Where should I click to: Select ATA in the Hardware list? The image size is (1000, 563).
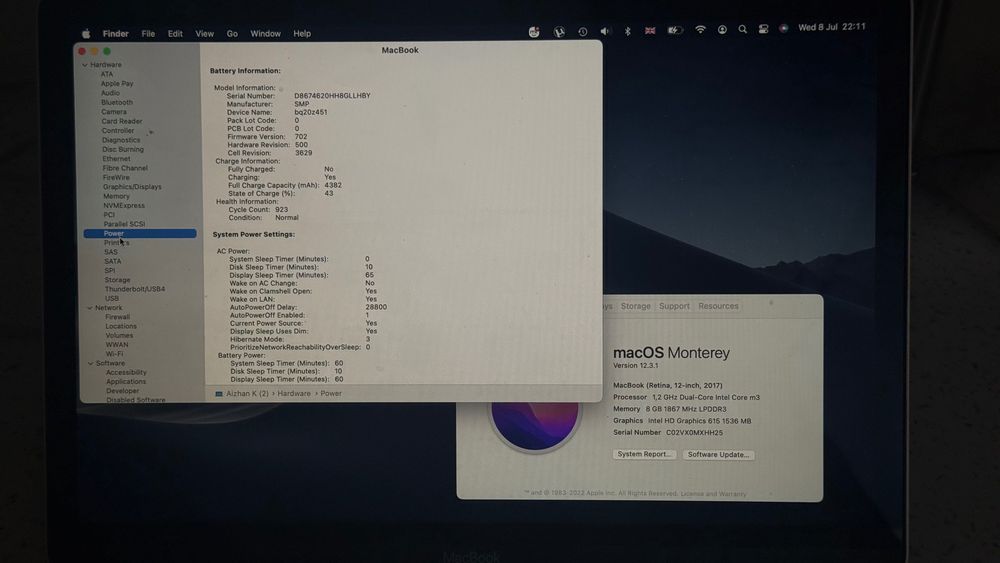point(107,74)
